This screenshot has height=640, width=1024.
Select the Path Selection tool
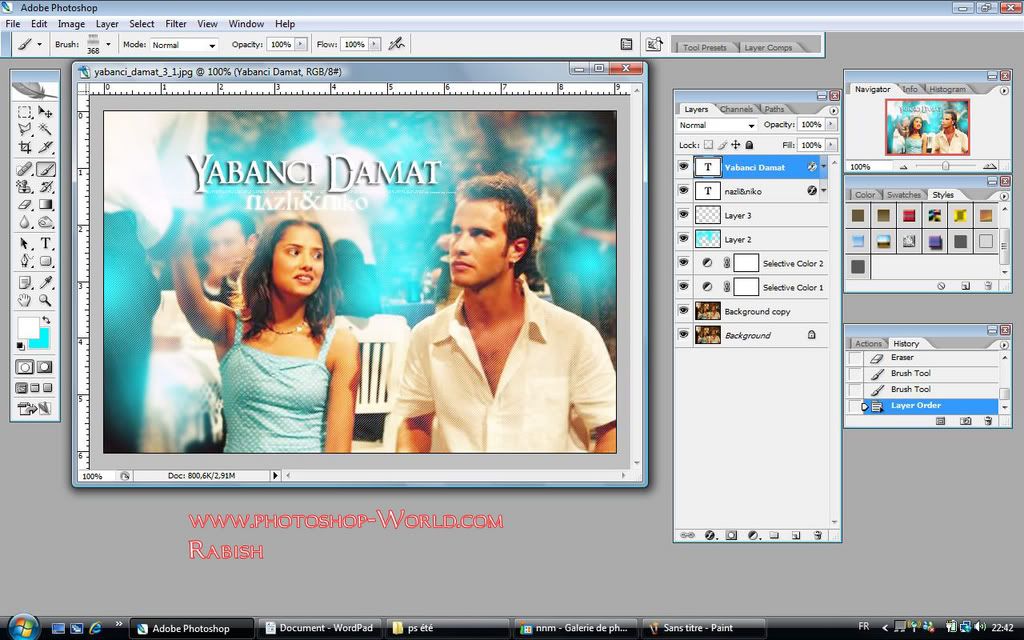pos(25,244)
